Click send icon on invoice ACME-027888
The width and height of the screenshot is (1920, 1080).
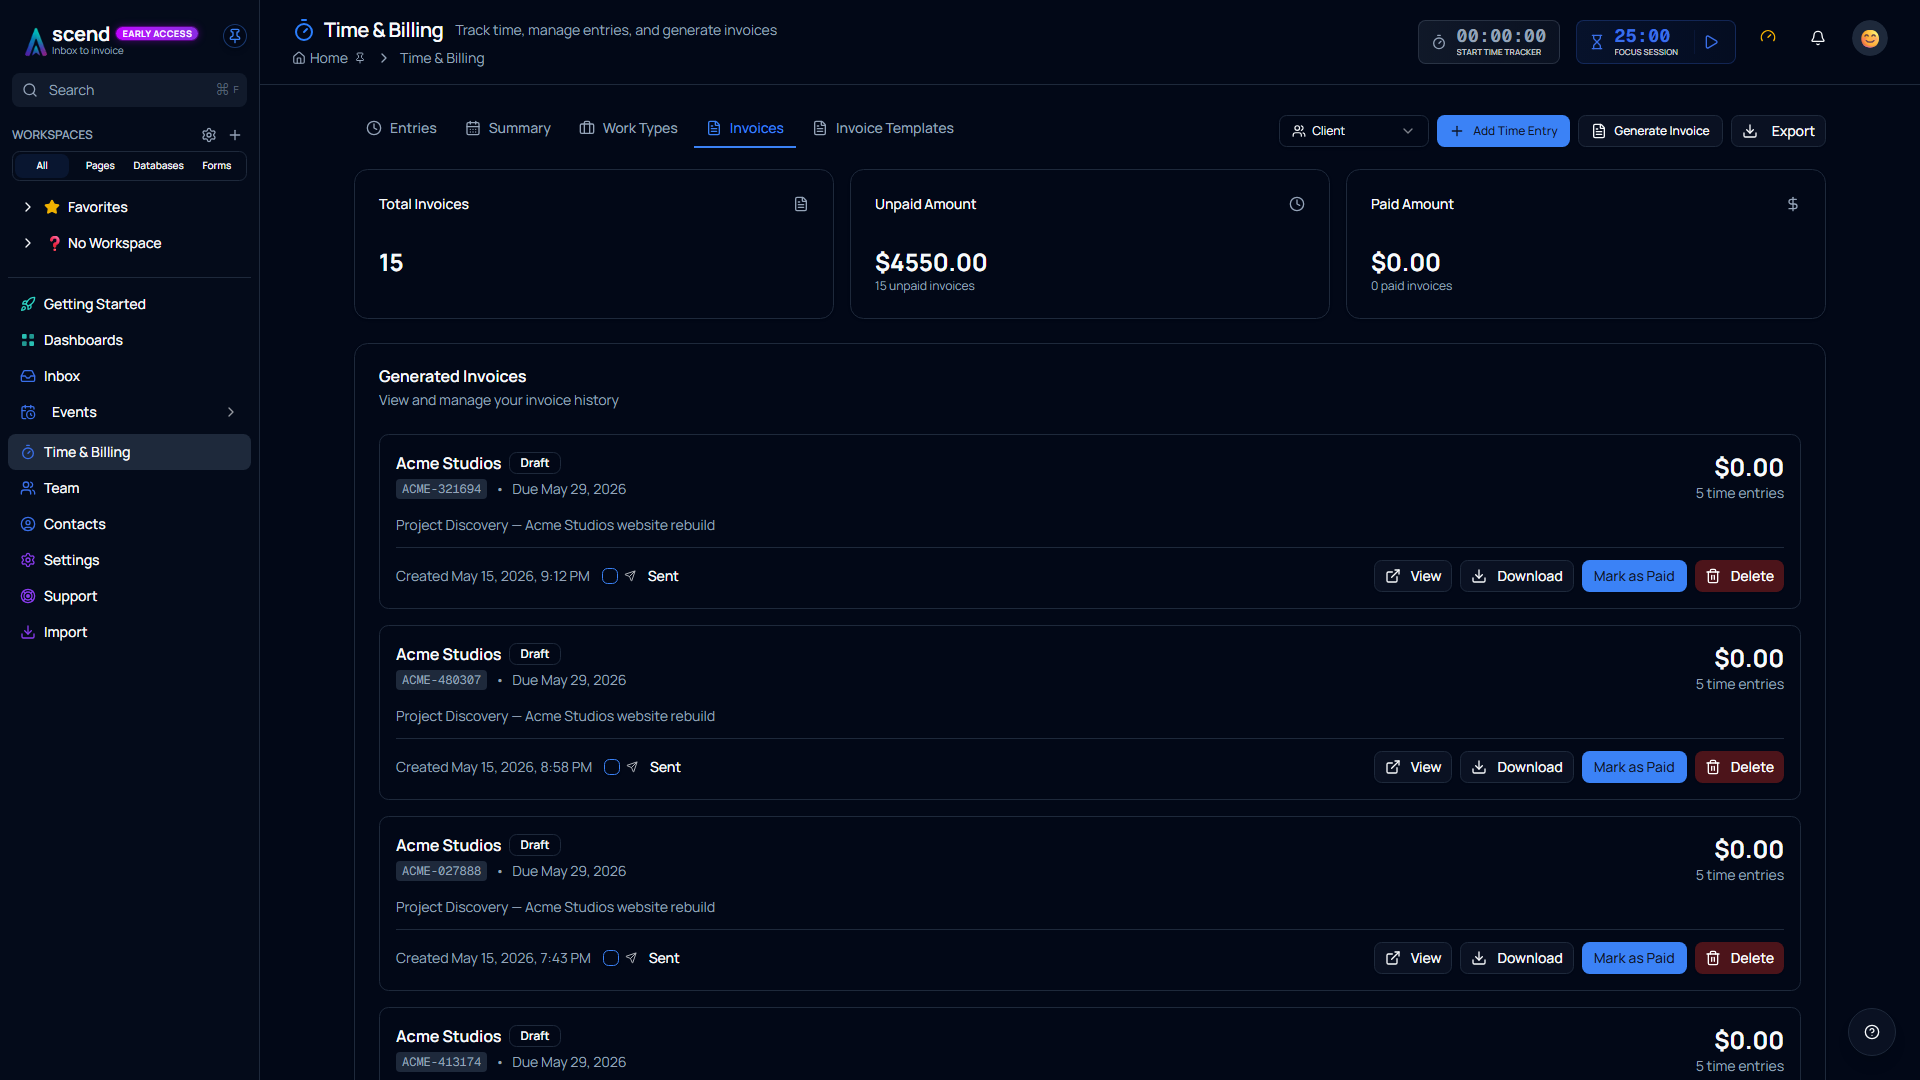[632, 958]
